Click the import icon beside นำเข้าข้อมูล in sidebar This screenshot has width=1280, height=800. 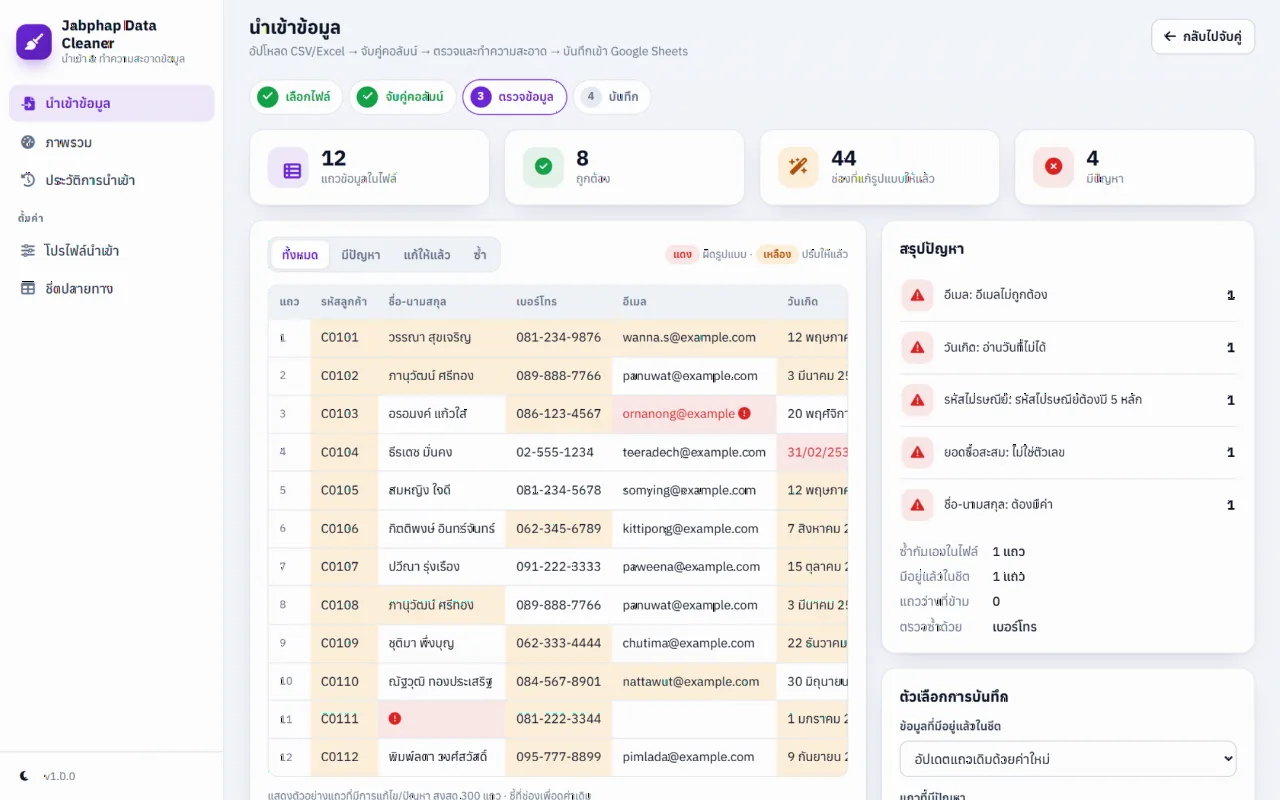28,104
